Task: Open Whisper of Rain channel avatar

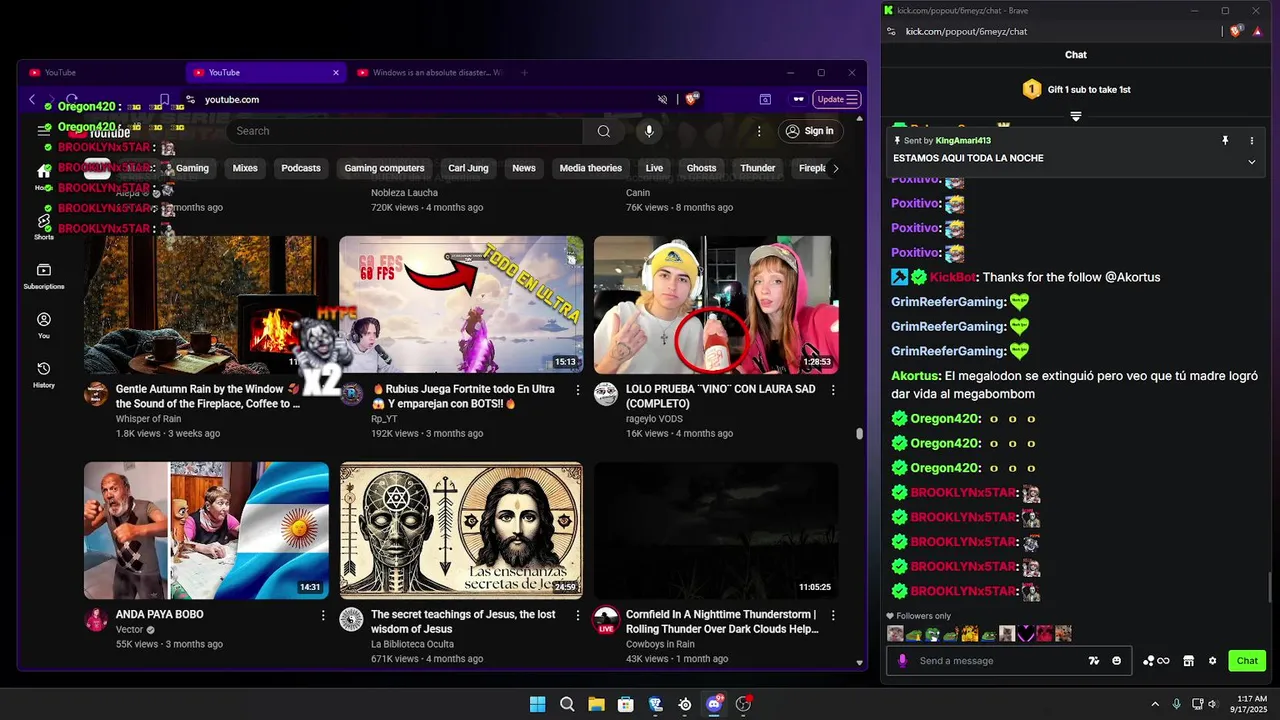Action: tap(96, 393)
